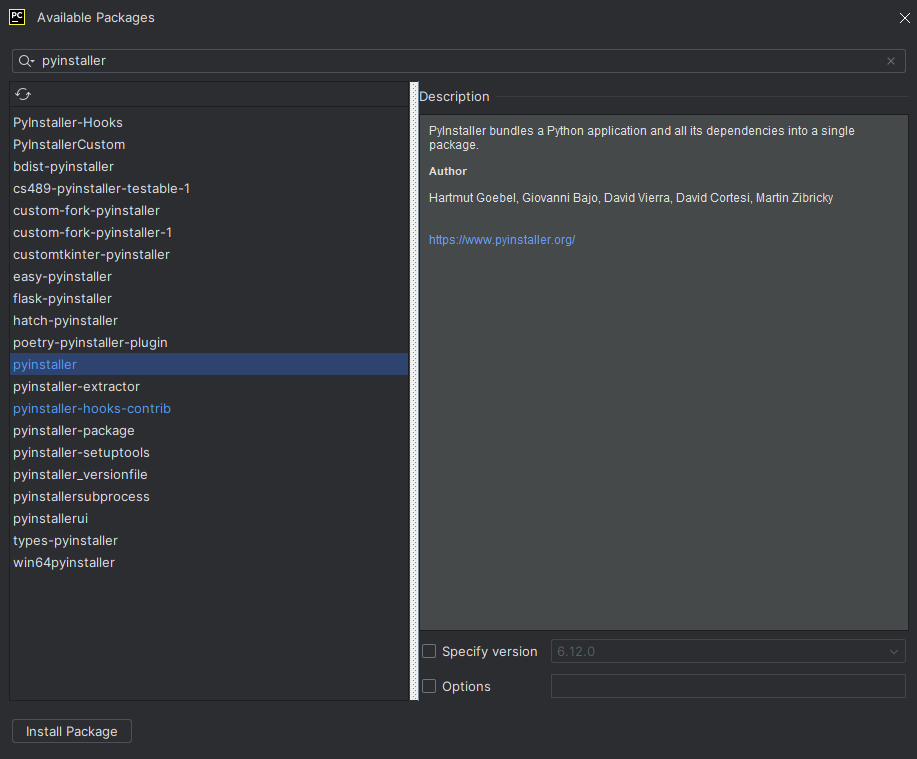
Task: Select the pyinstaller_versionfile package
Action: tap(209, 475)
